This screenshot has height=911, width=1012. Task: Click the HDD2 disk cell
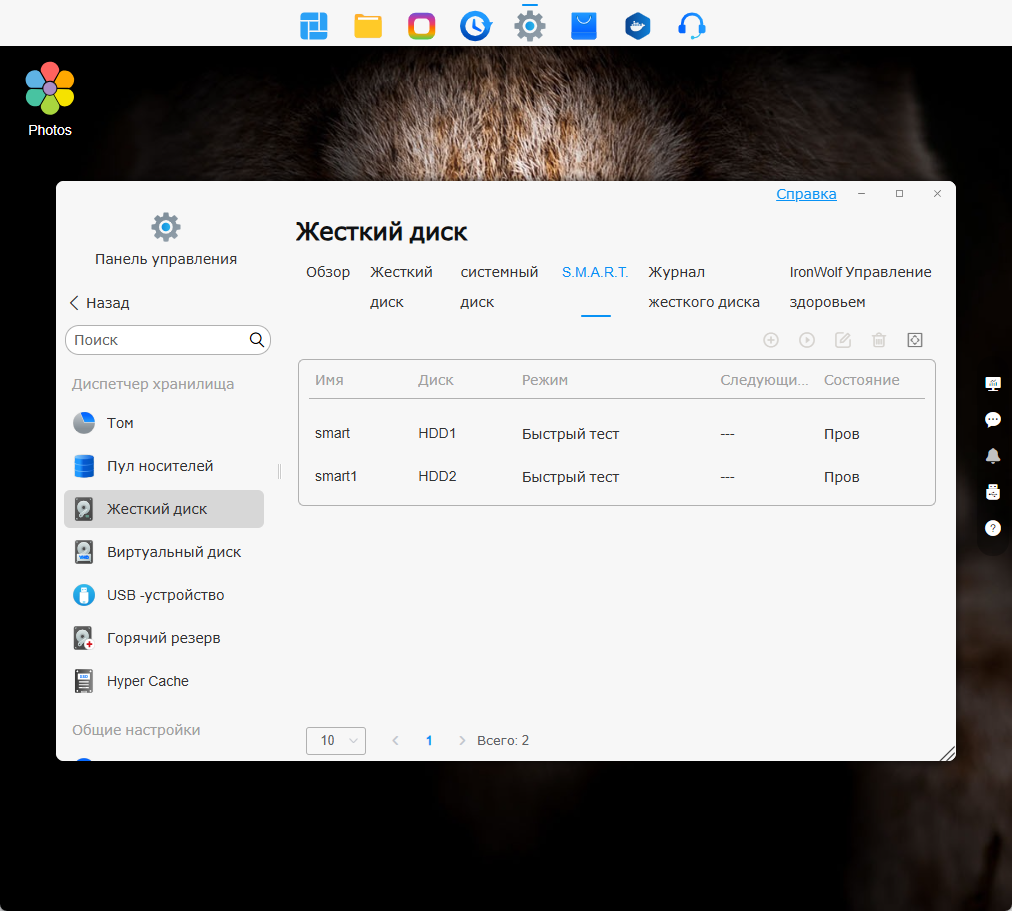tap(437, 476)
